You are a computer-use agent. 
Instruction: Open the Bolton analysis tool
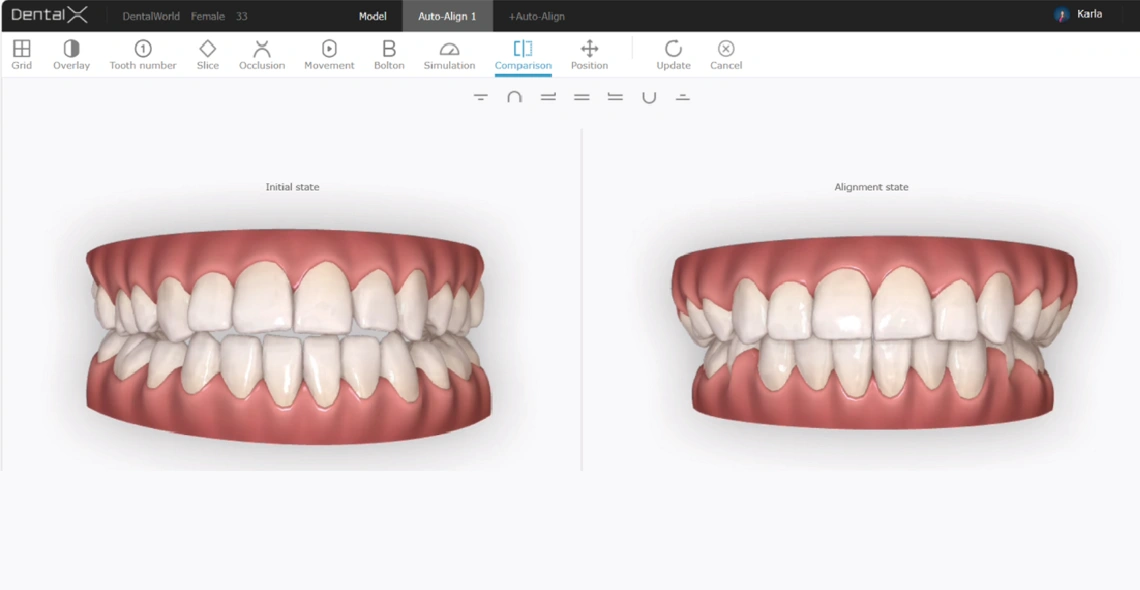pyautogui.click(x=389, y=55)
